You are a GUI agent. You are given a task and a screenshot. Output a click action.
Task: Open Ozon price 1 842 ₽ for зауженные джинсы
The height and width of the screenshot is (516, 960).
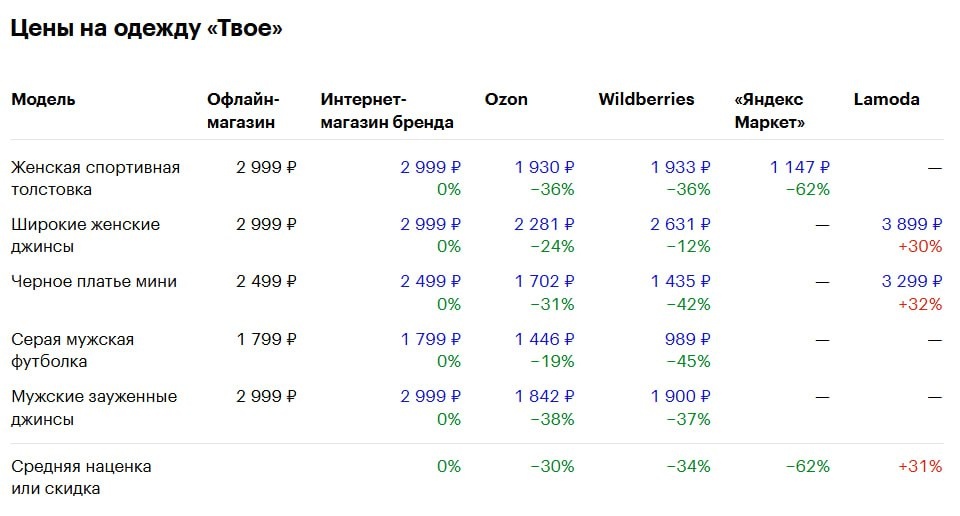[544, 397]
